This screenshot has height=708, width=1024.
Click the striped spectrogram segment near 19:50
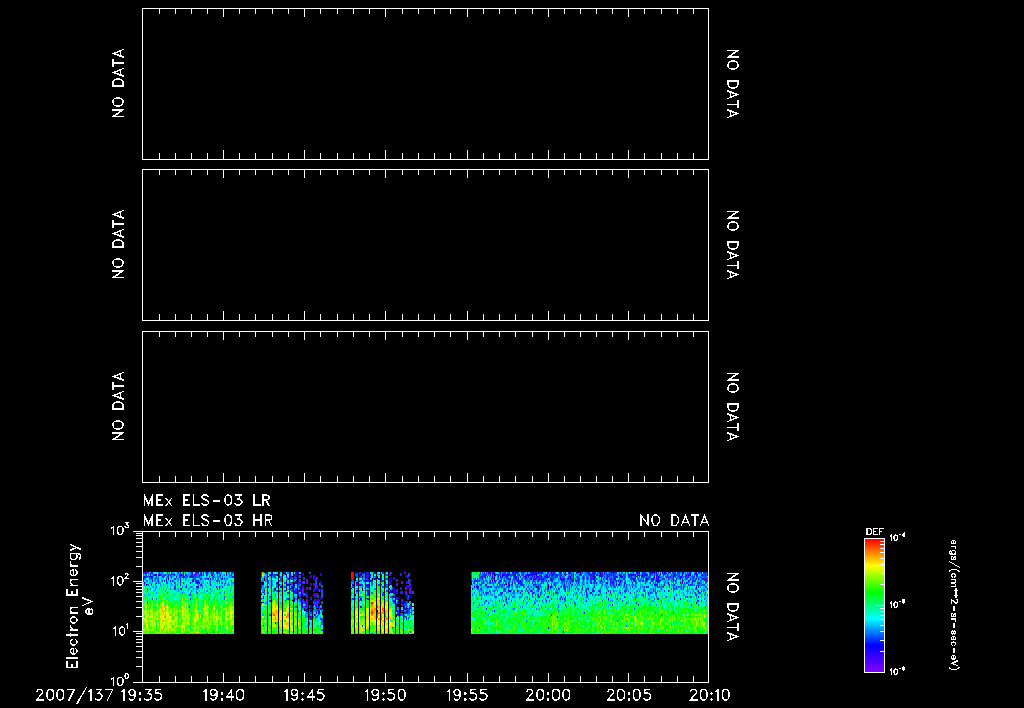coord(382,603)
